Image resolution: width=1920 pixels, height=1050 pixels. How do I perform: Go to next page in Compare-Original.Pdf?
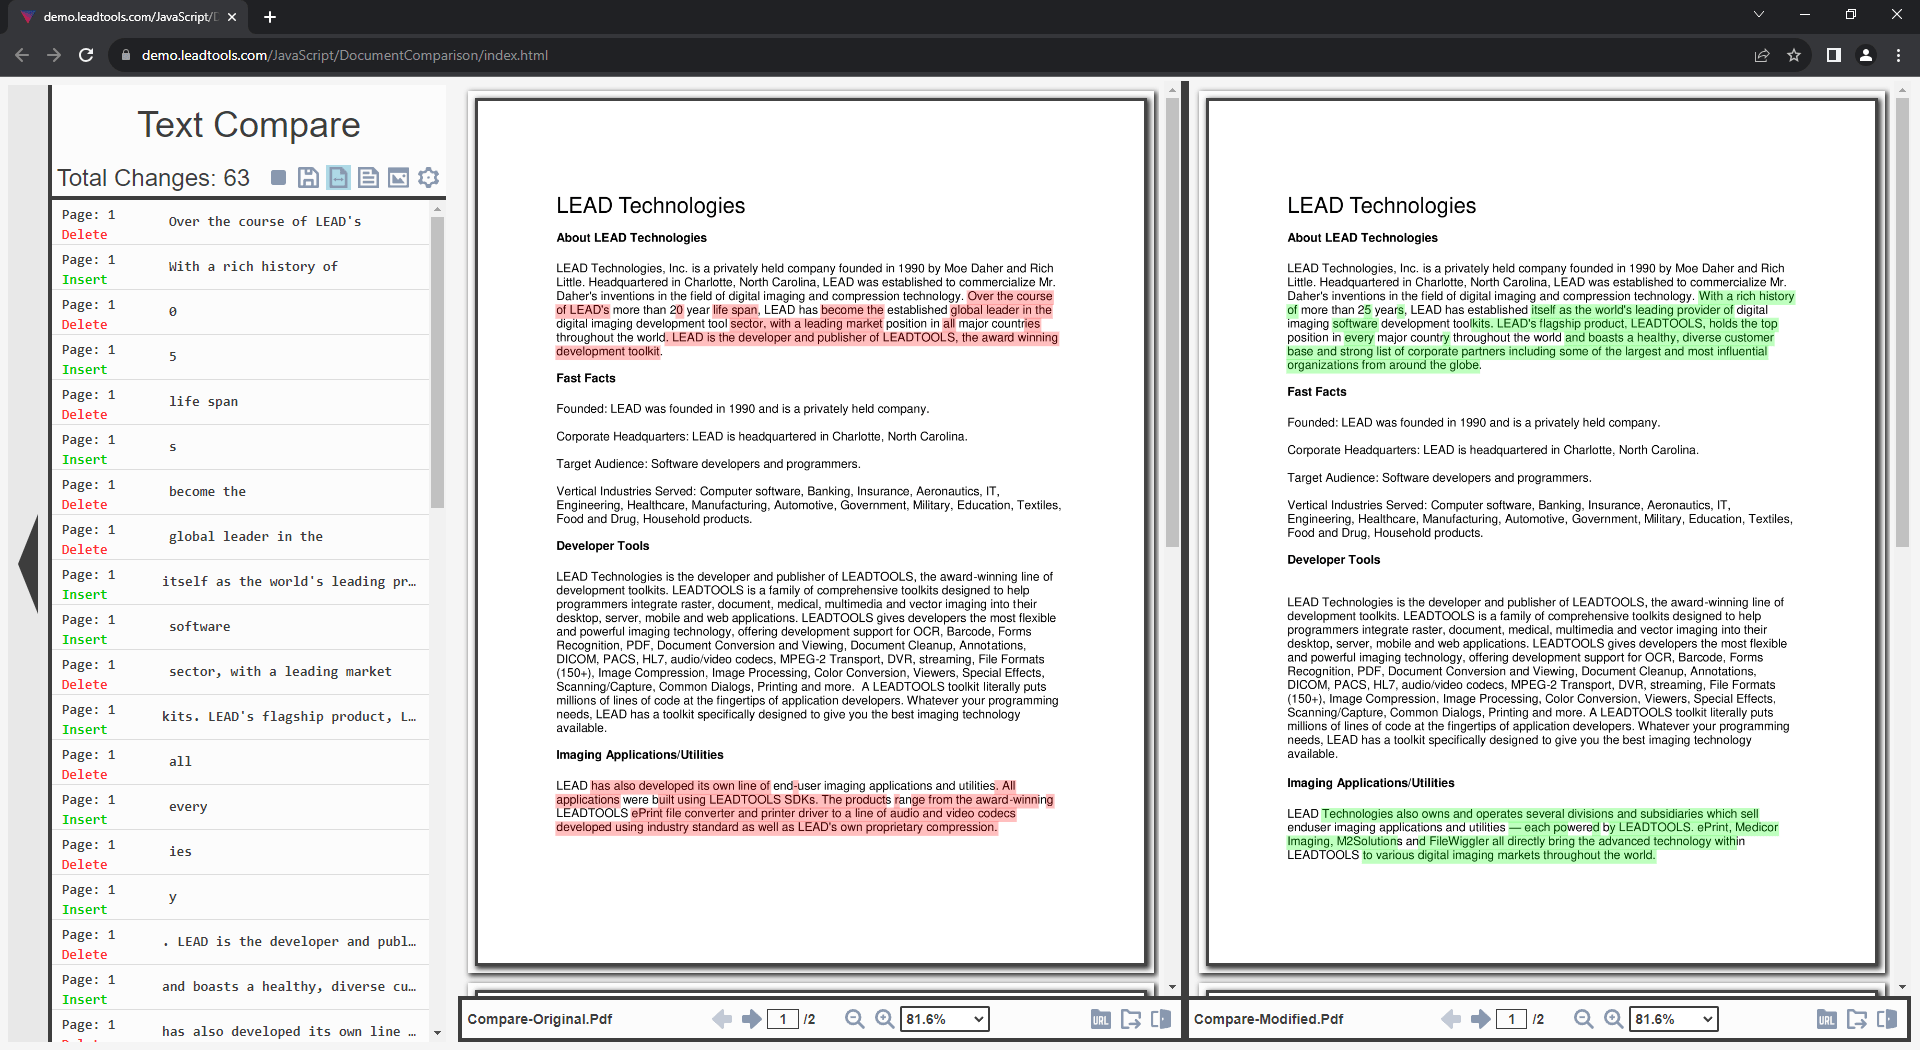(752, 1019)
